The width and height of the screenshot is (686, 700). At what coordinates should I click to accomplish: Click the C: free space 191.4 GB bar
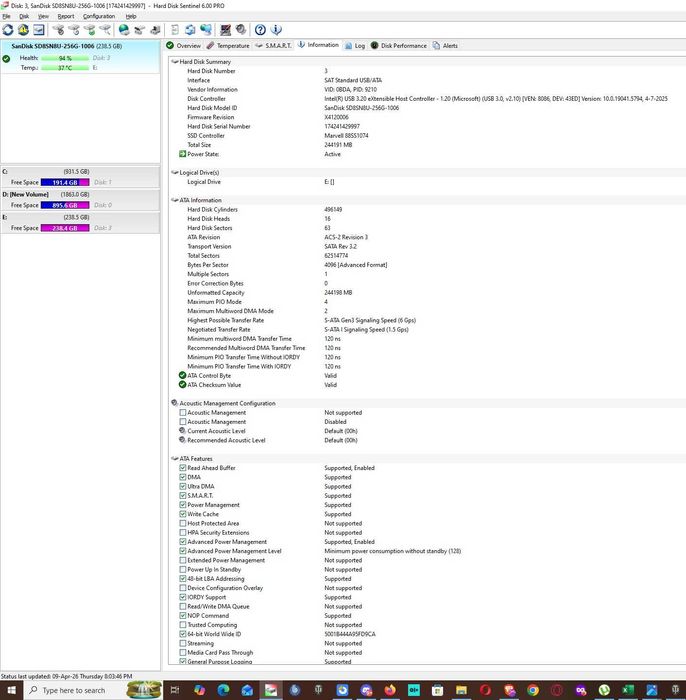65,182
